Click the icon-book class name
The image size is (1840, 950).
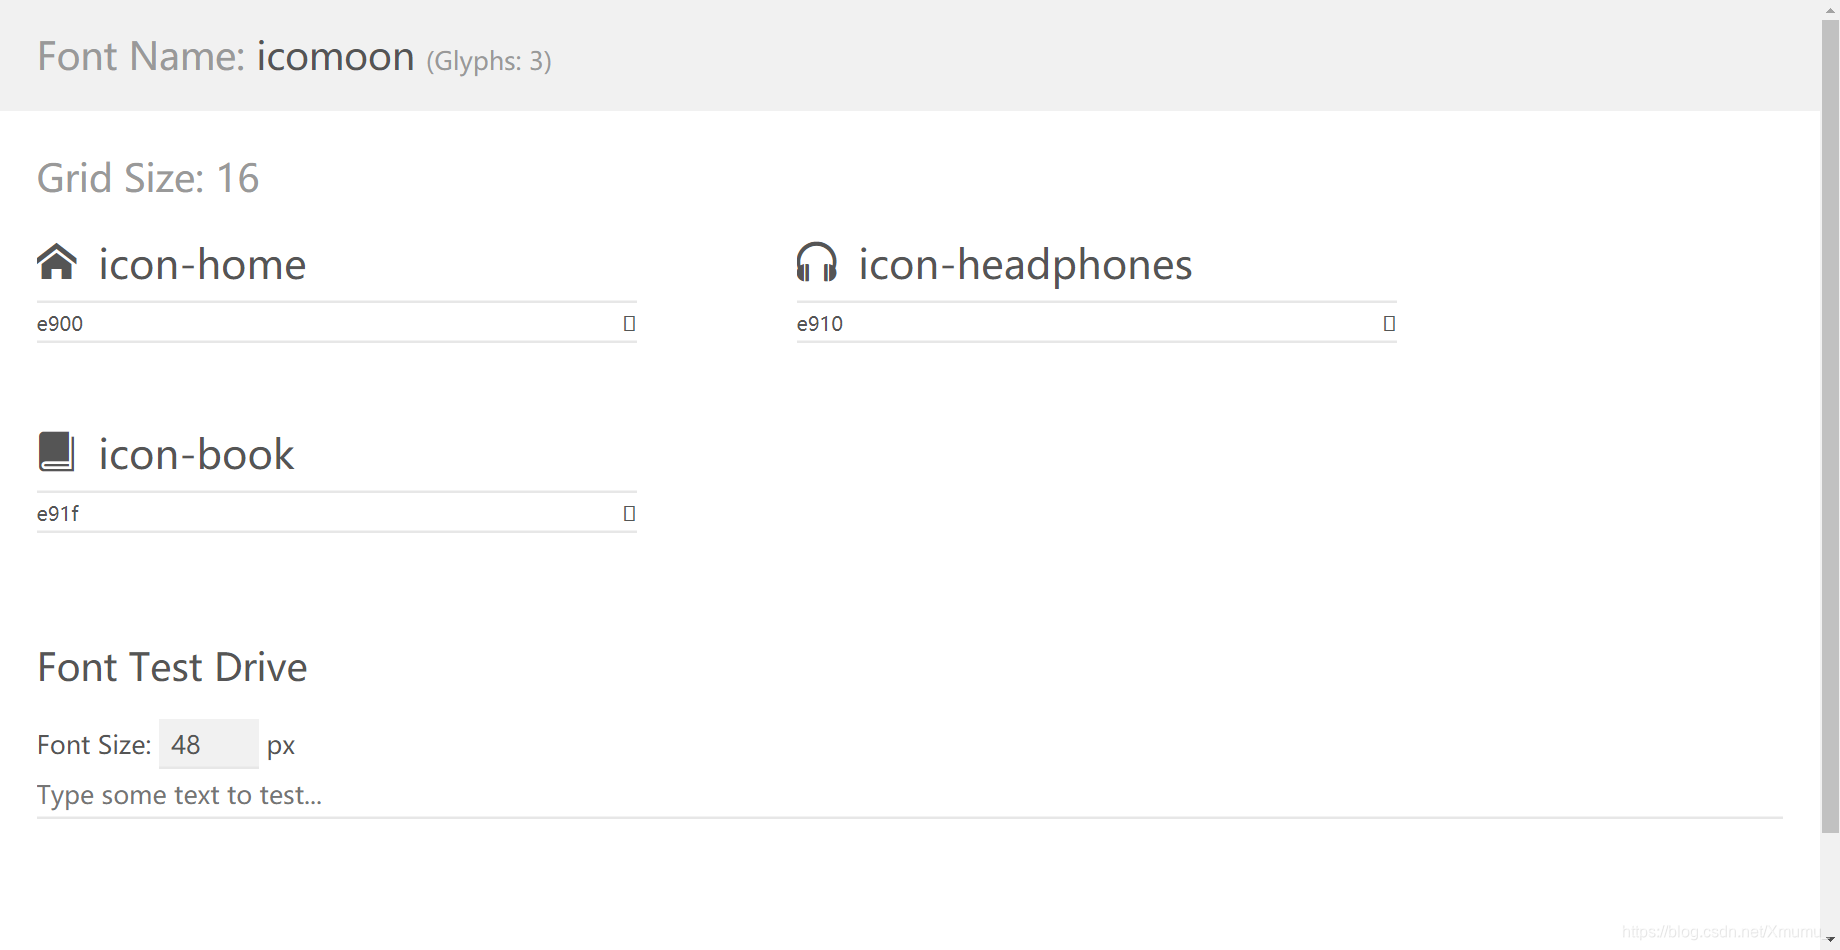coord(196,454)
